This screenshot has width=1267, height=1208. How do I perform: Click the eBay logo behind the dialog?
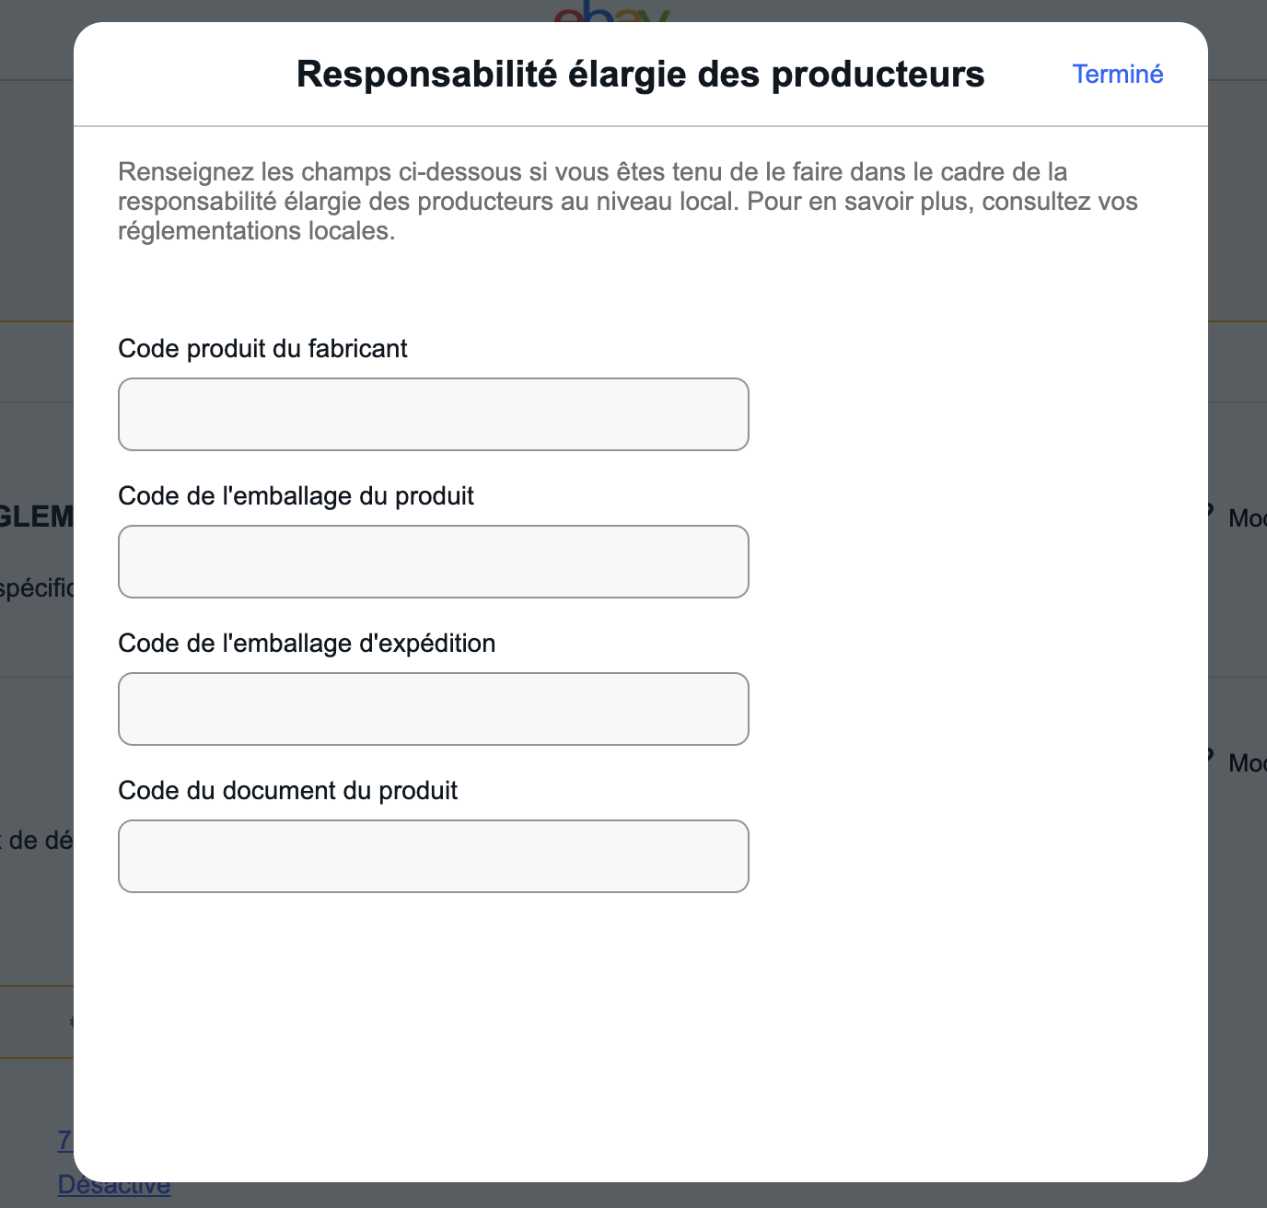point(611,12)
